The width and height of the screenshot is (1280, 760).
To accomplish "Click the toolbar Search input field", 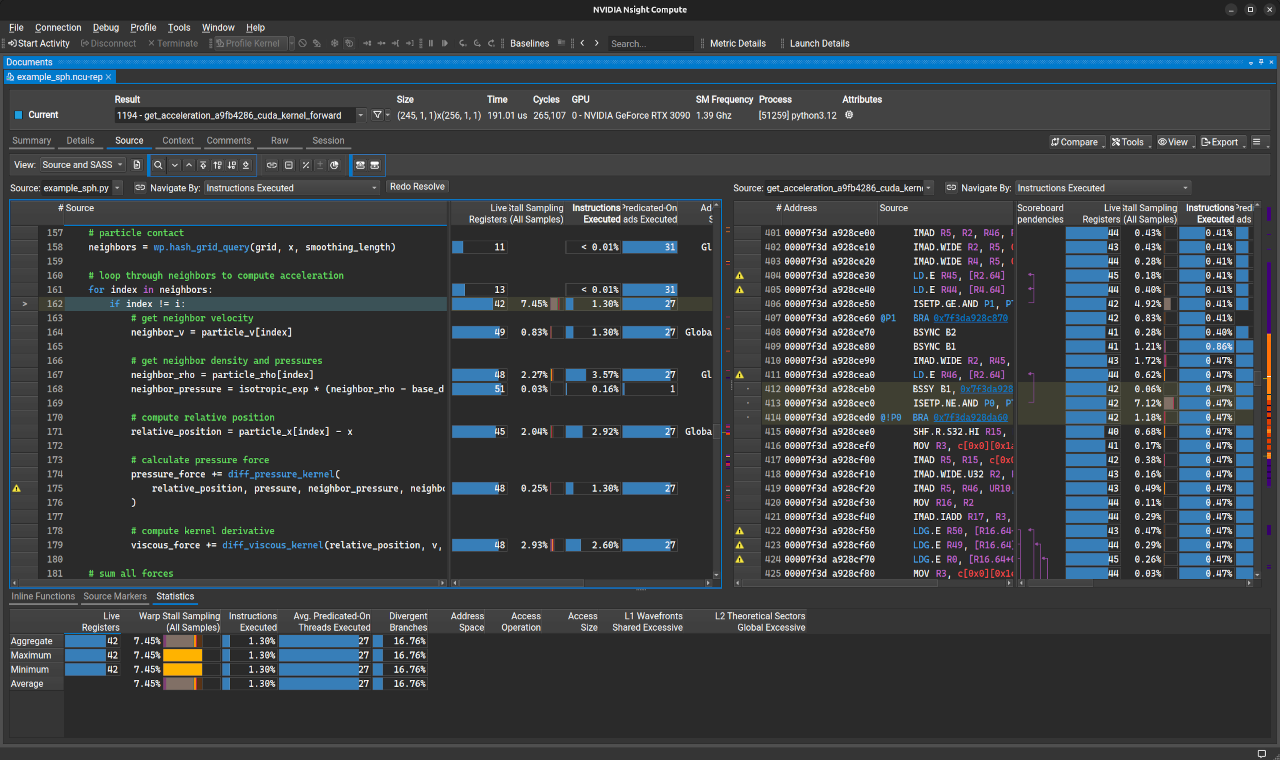I will [x=650, y=44].
